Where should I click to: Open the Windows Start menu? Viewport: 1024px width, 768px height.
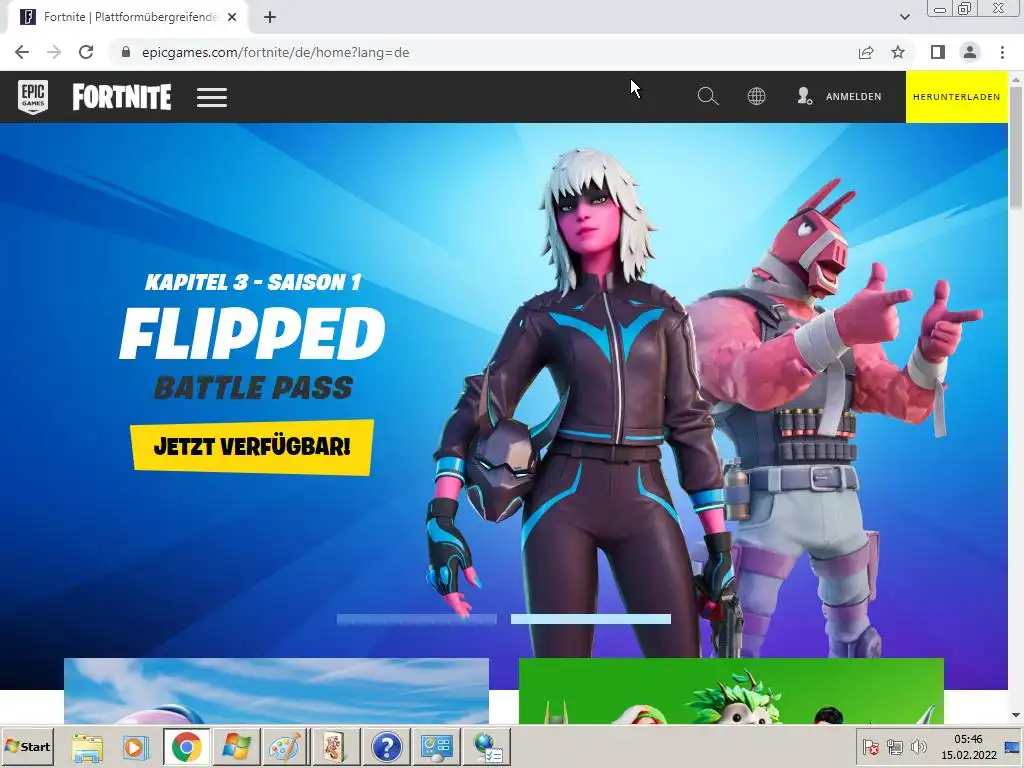[x=27, y=746]
